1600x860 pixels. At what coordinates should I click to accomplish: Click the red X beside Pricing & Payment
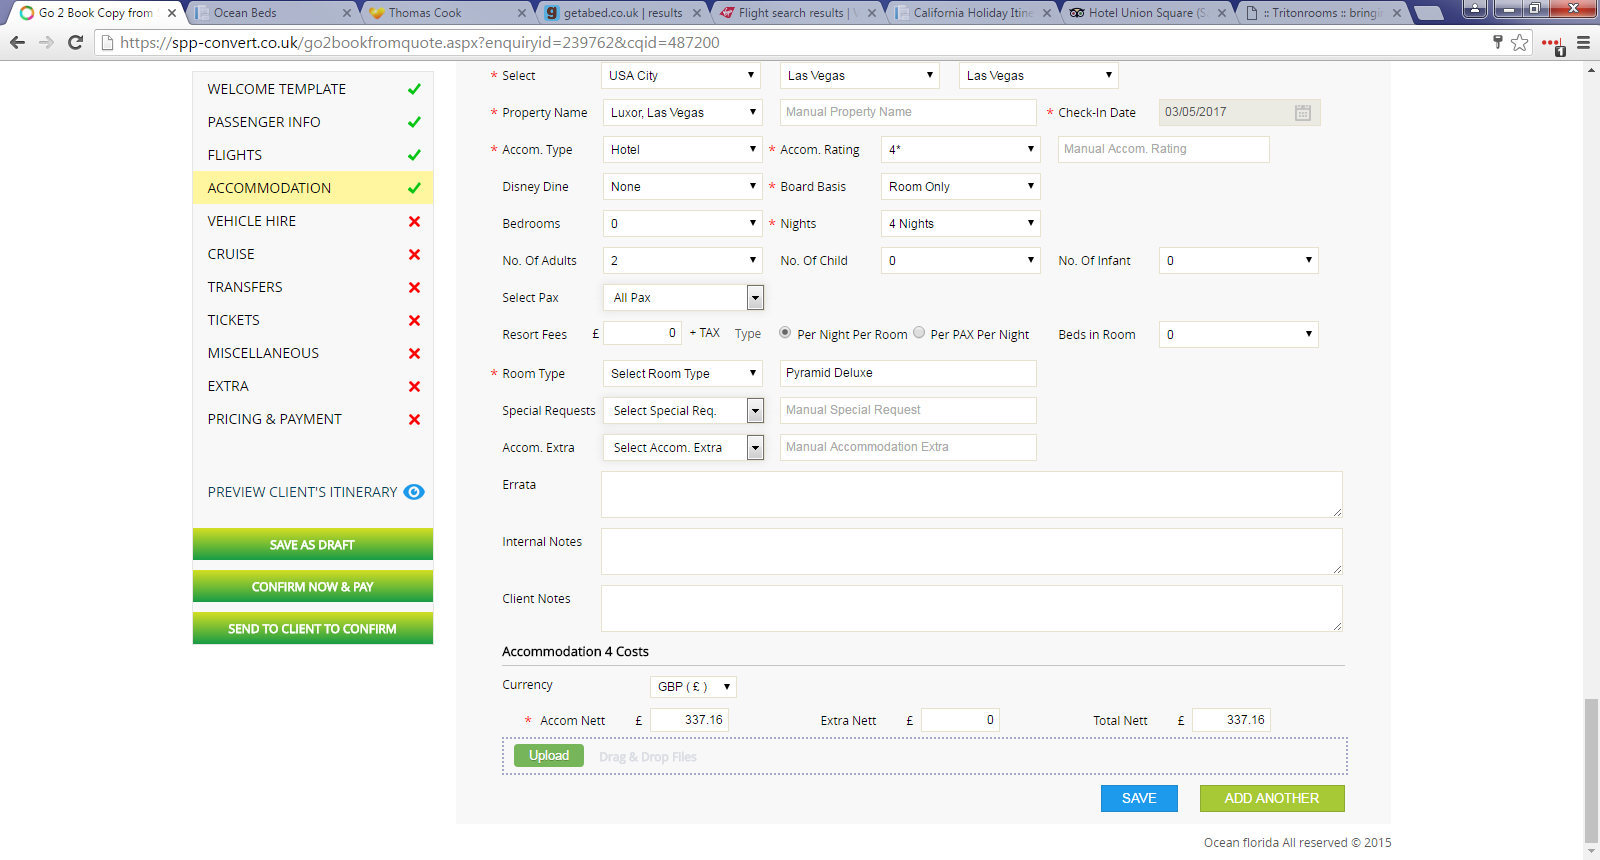(414, 420)
